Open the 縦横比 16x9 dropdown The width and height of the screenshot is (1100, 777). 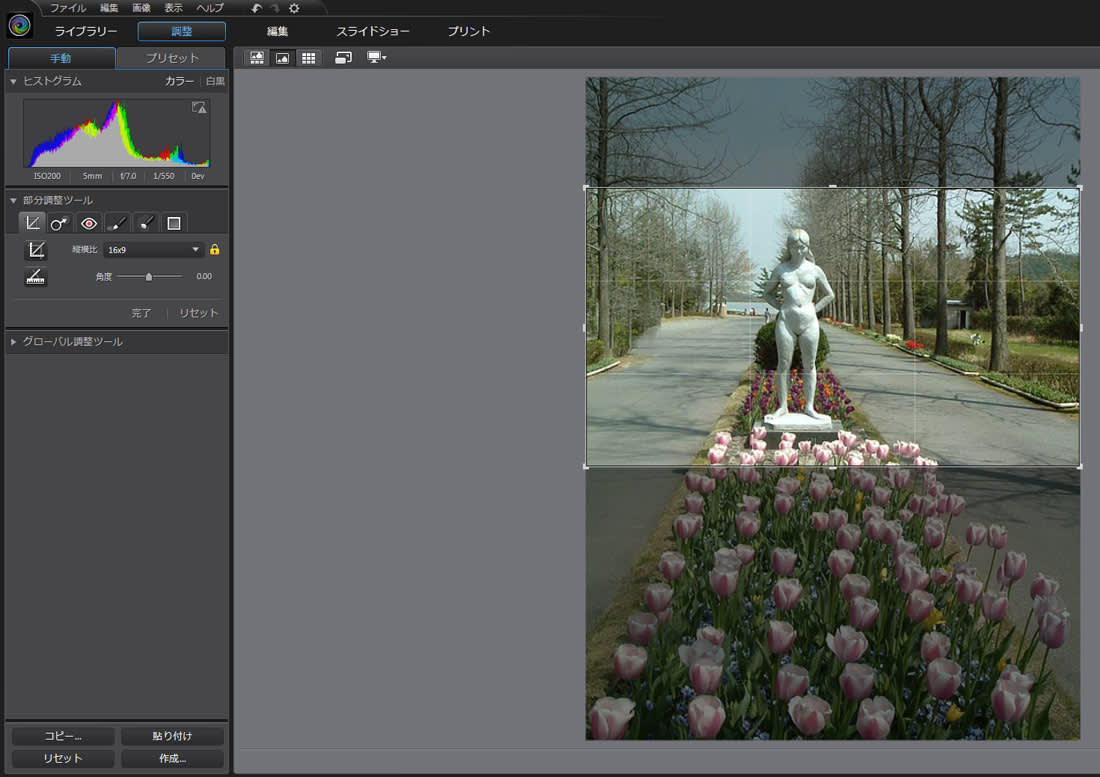pyautogui.click(x=154, y=250)
